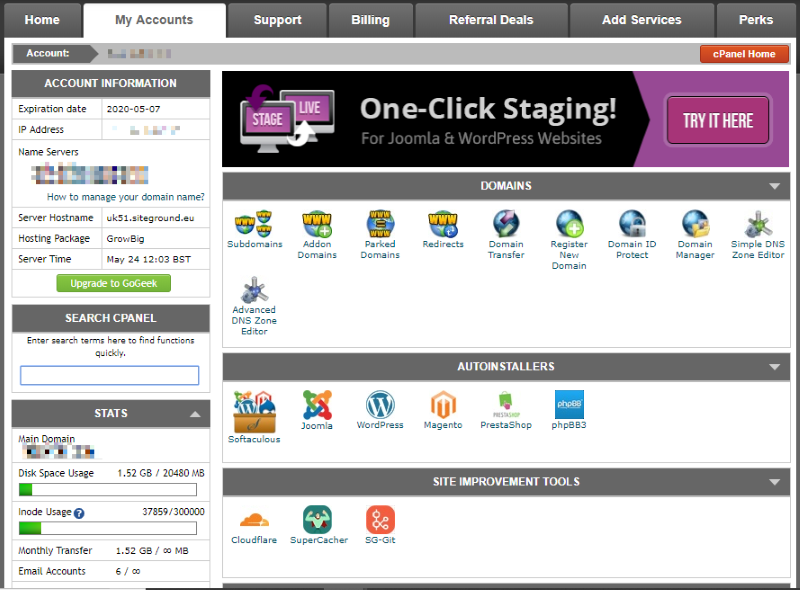The image size is (800, 590).
Task: Open the Billing tab
Action: [370, 20]
